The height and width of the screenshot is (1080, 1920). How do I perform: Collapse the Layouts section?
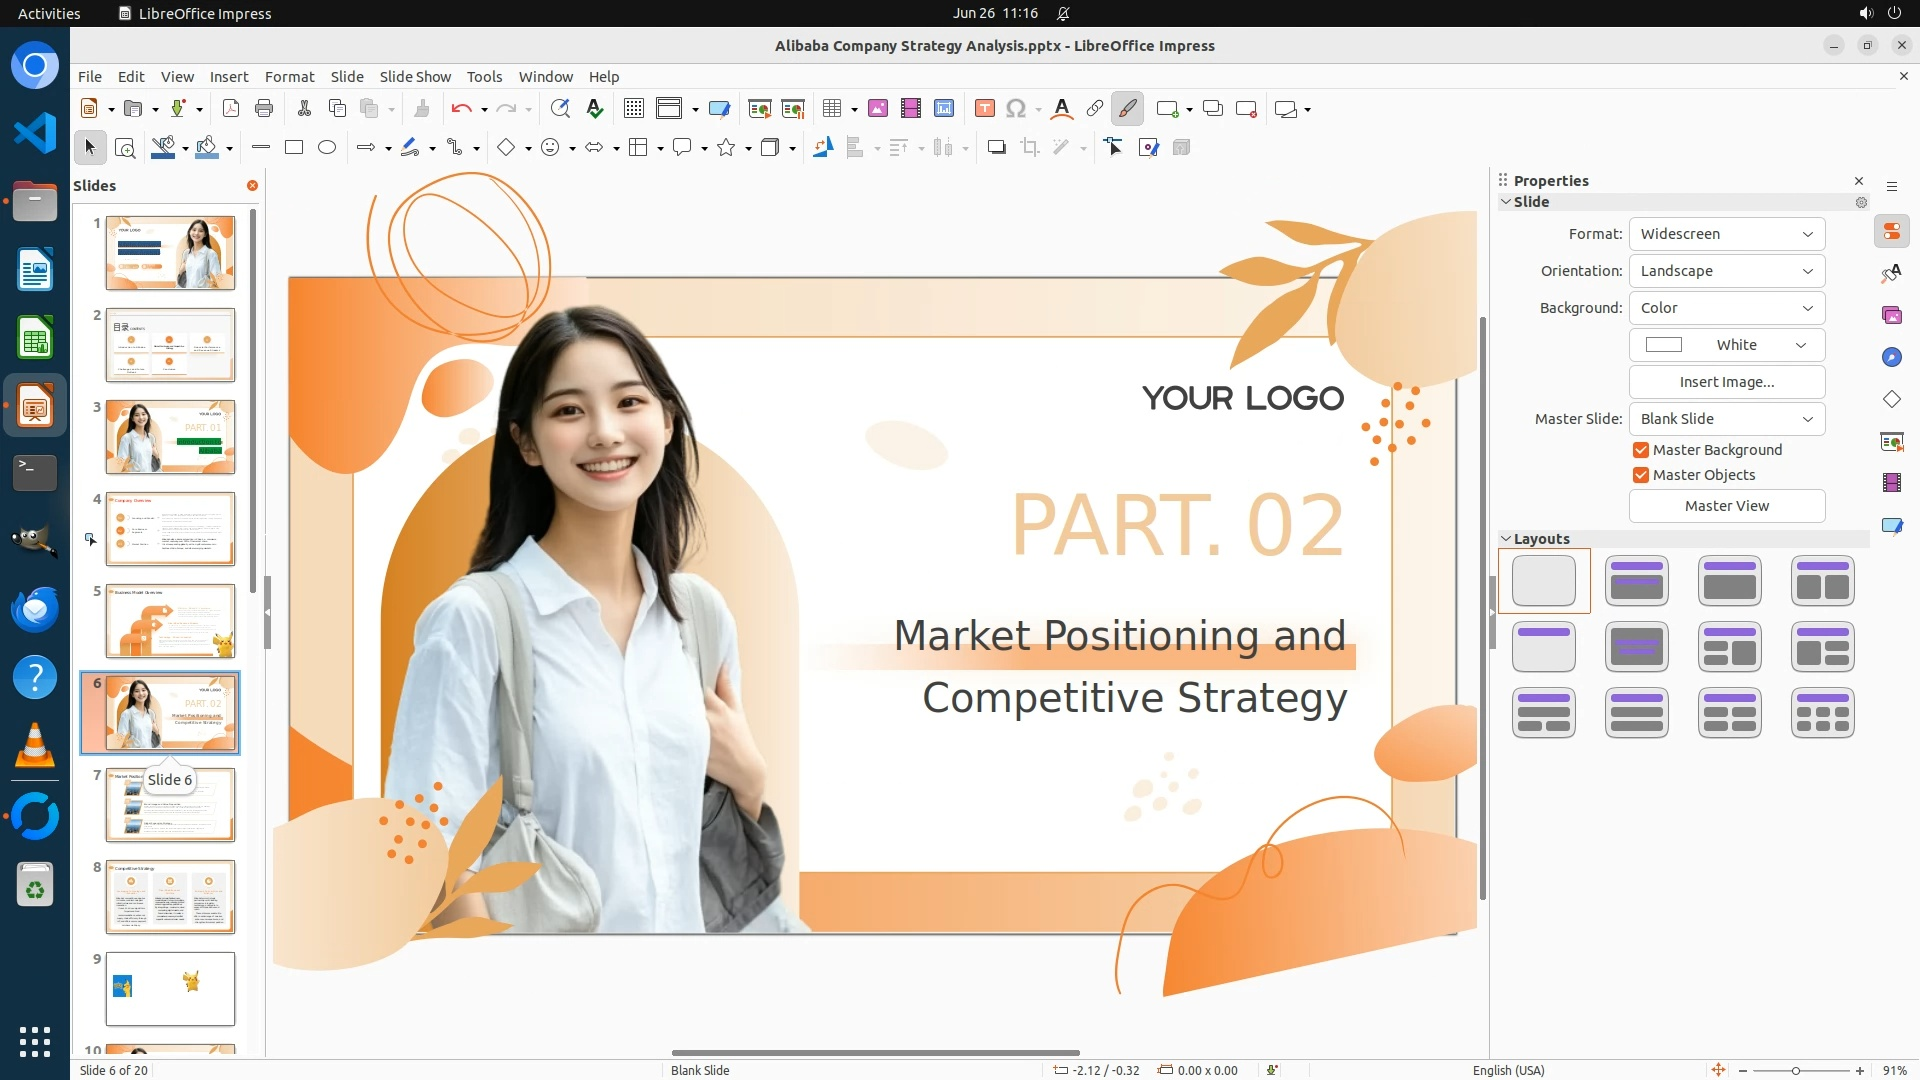pos(1506,539)
